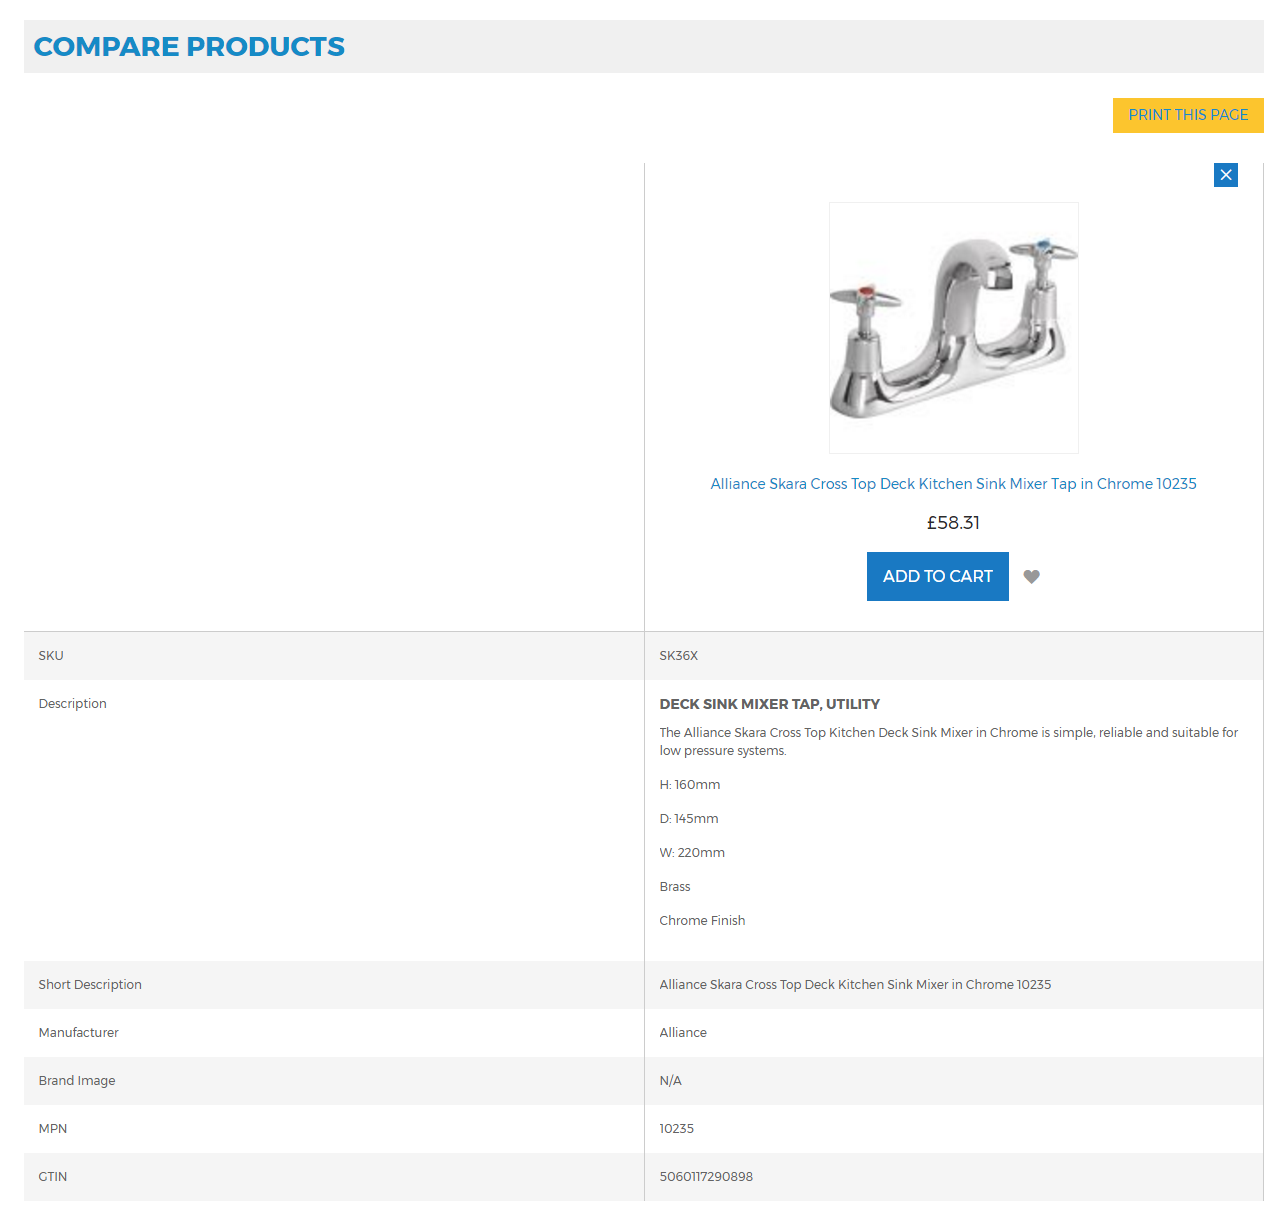
Task: Click the £58.31 price
Action: (x=953, y=523)
